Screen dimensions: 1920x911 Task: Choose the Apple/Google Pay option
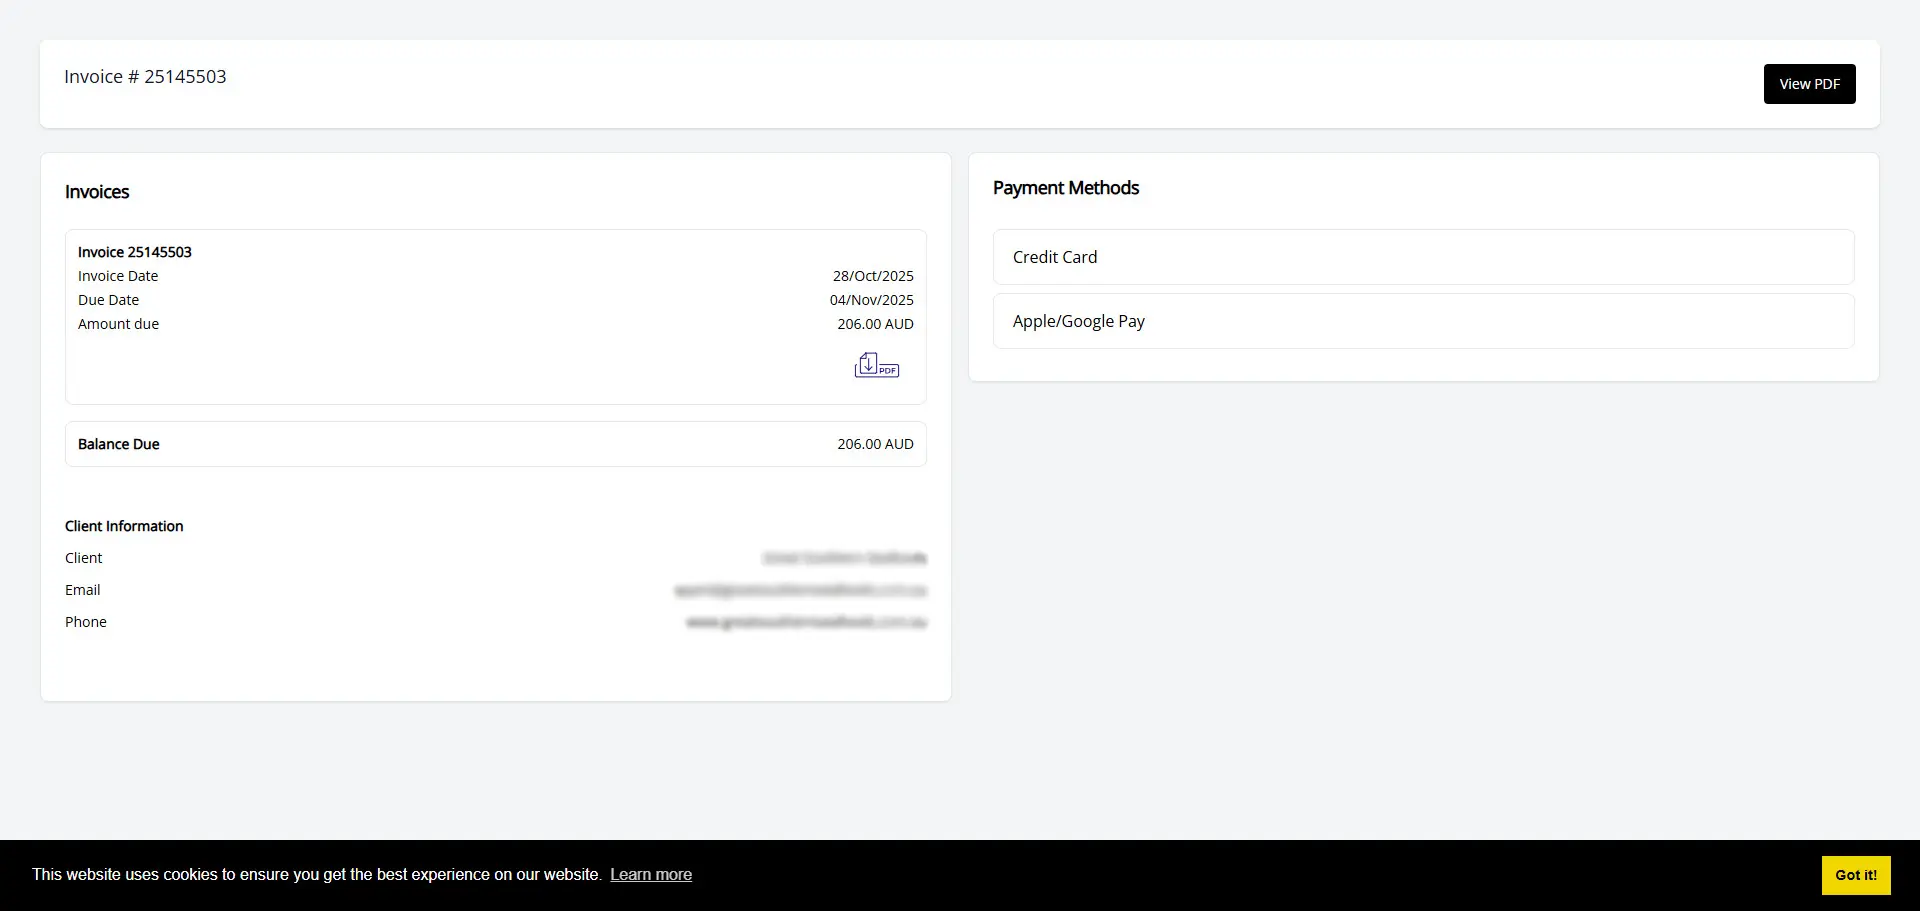click(1422, 321)
